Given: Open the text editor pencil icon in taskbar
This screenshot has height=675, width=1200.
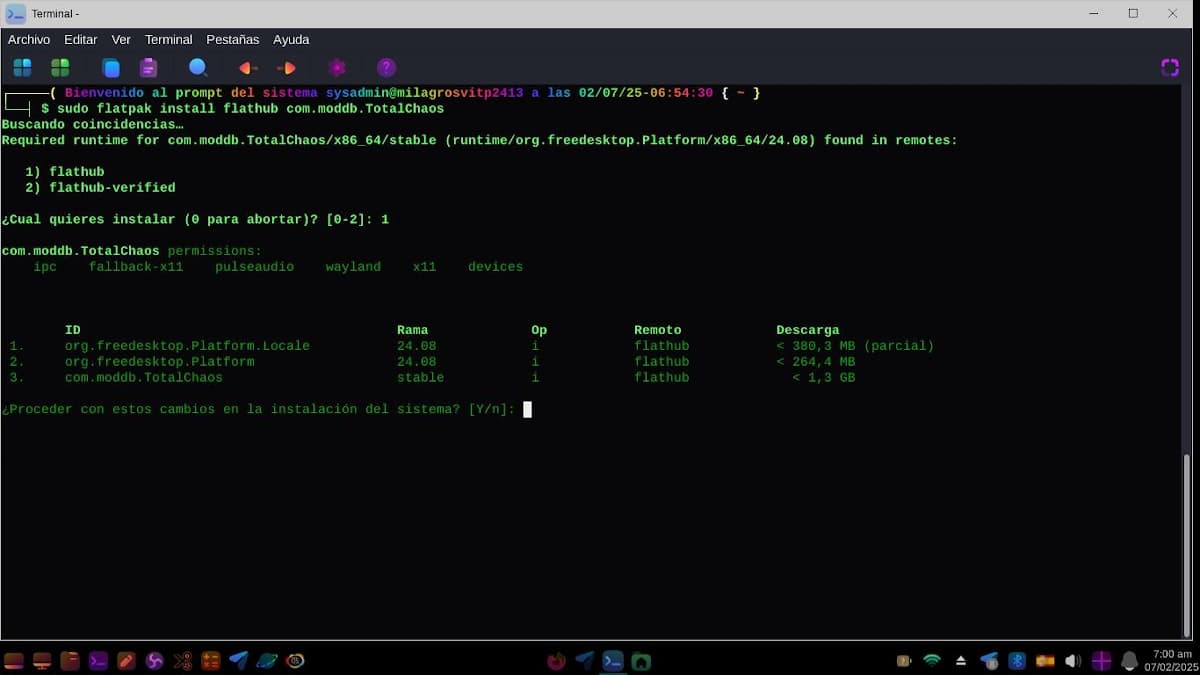Looking at the screenshot, I should pyautogui.click(x=126, y=661).
